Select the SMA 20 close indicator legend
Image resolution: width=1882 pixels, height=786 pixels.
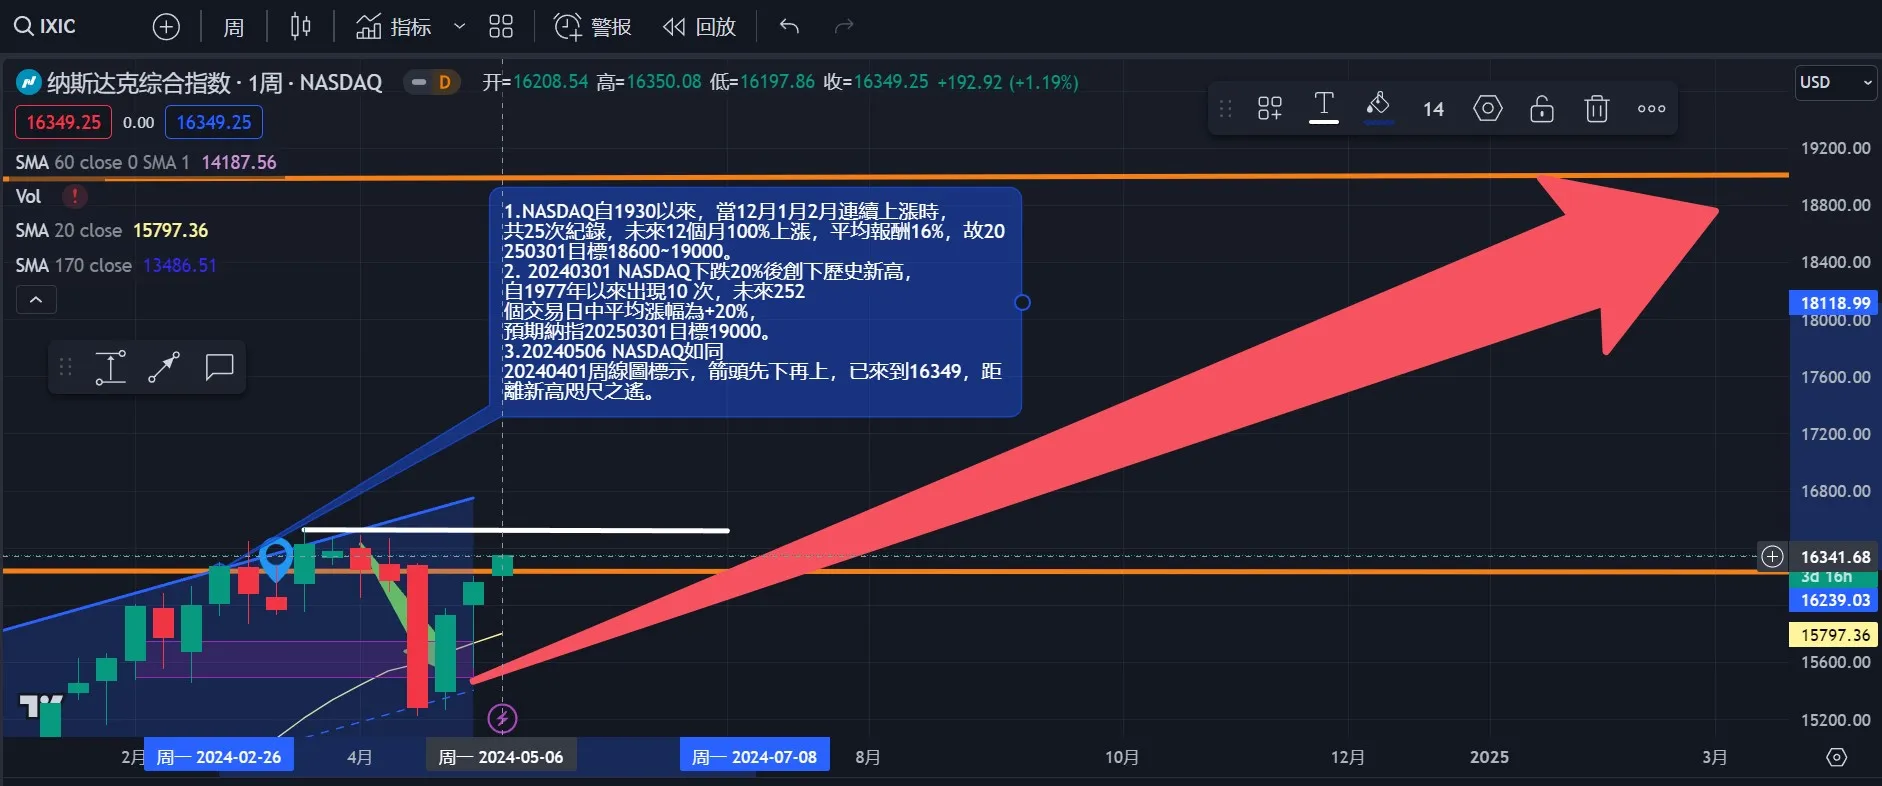click(x=112, y=230)
